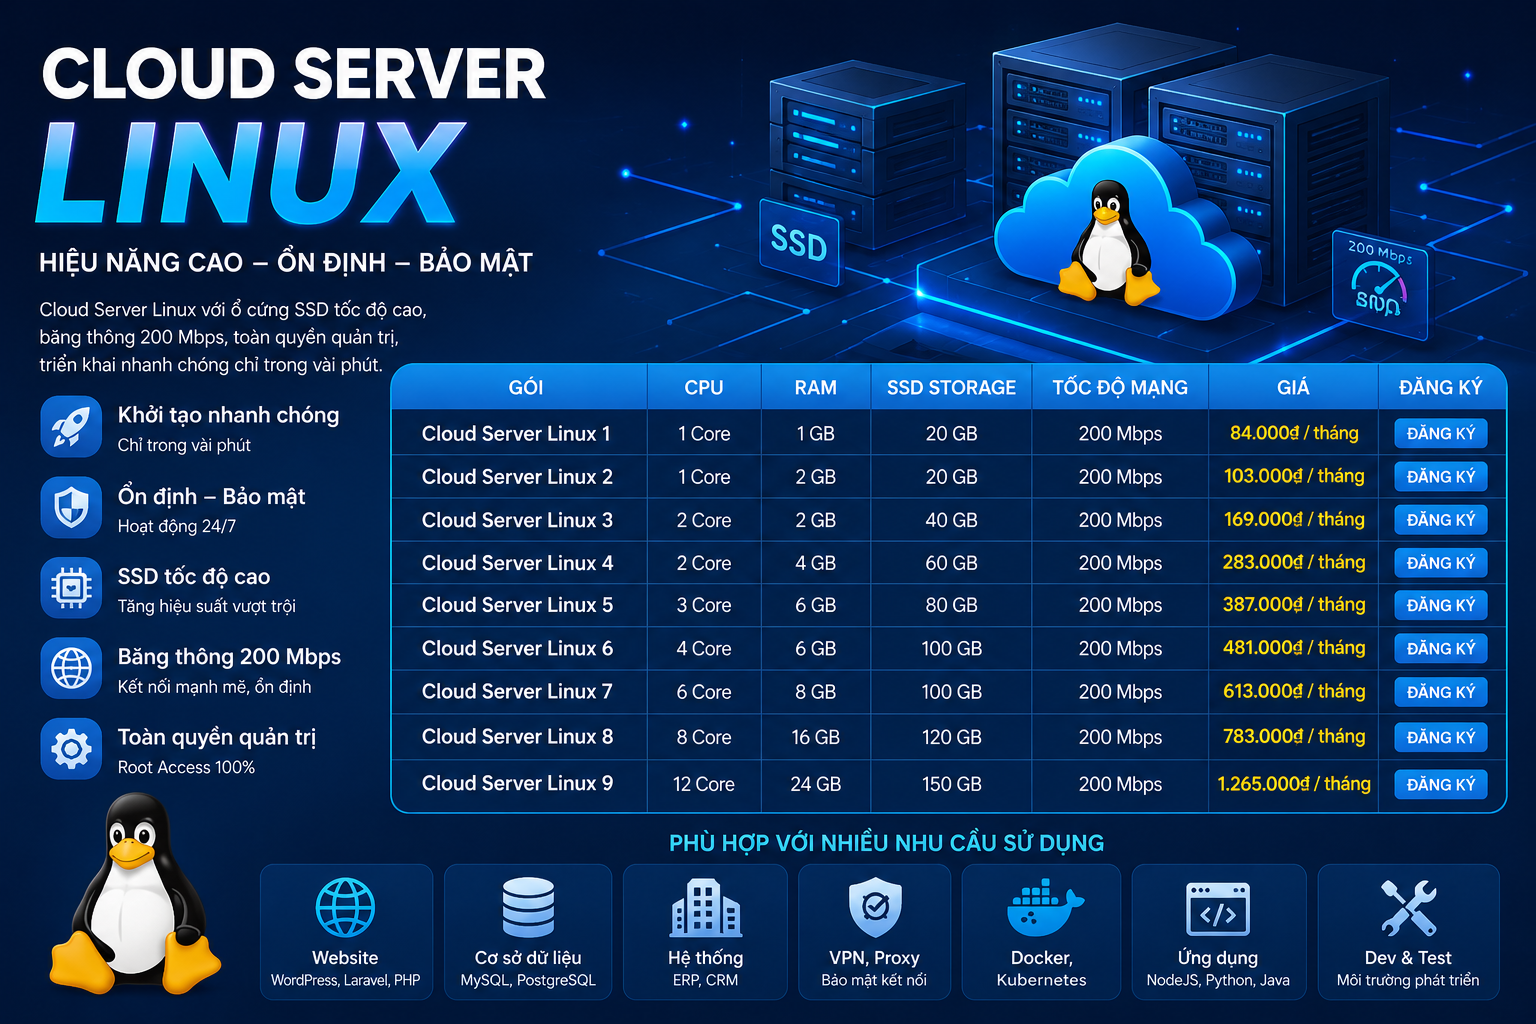
Task: Click the Hoạt động 24/7 text
Action: tap(177, 526)
